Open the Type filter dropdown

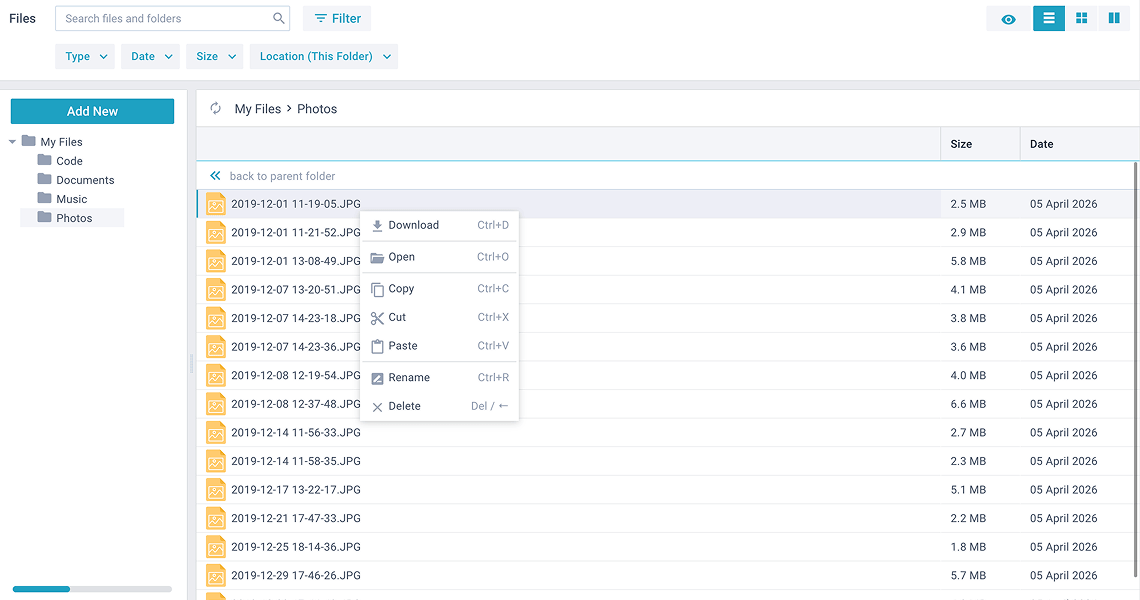(x=85, y=57)
